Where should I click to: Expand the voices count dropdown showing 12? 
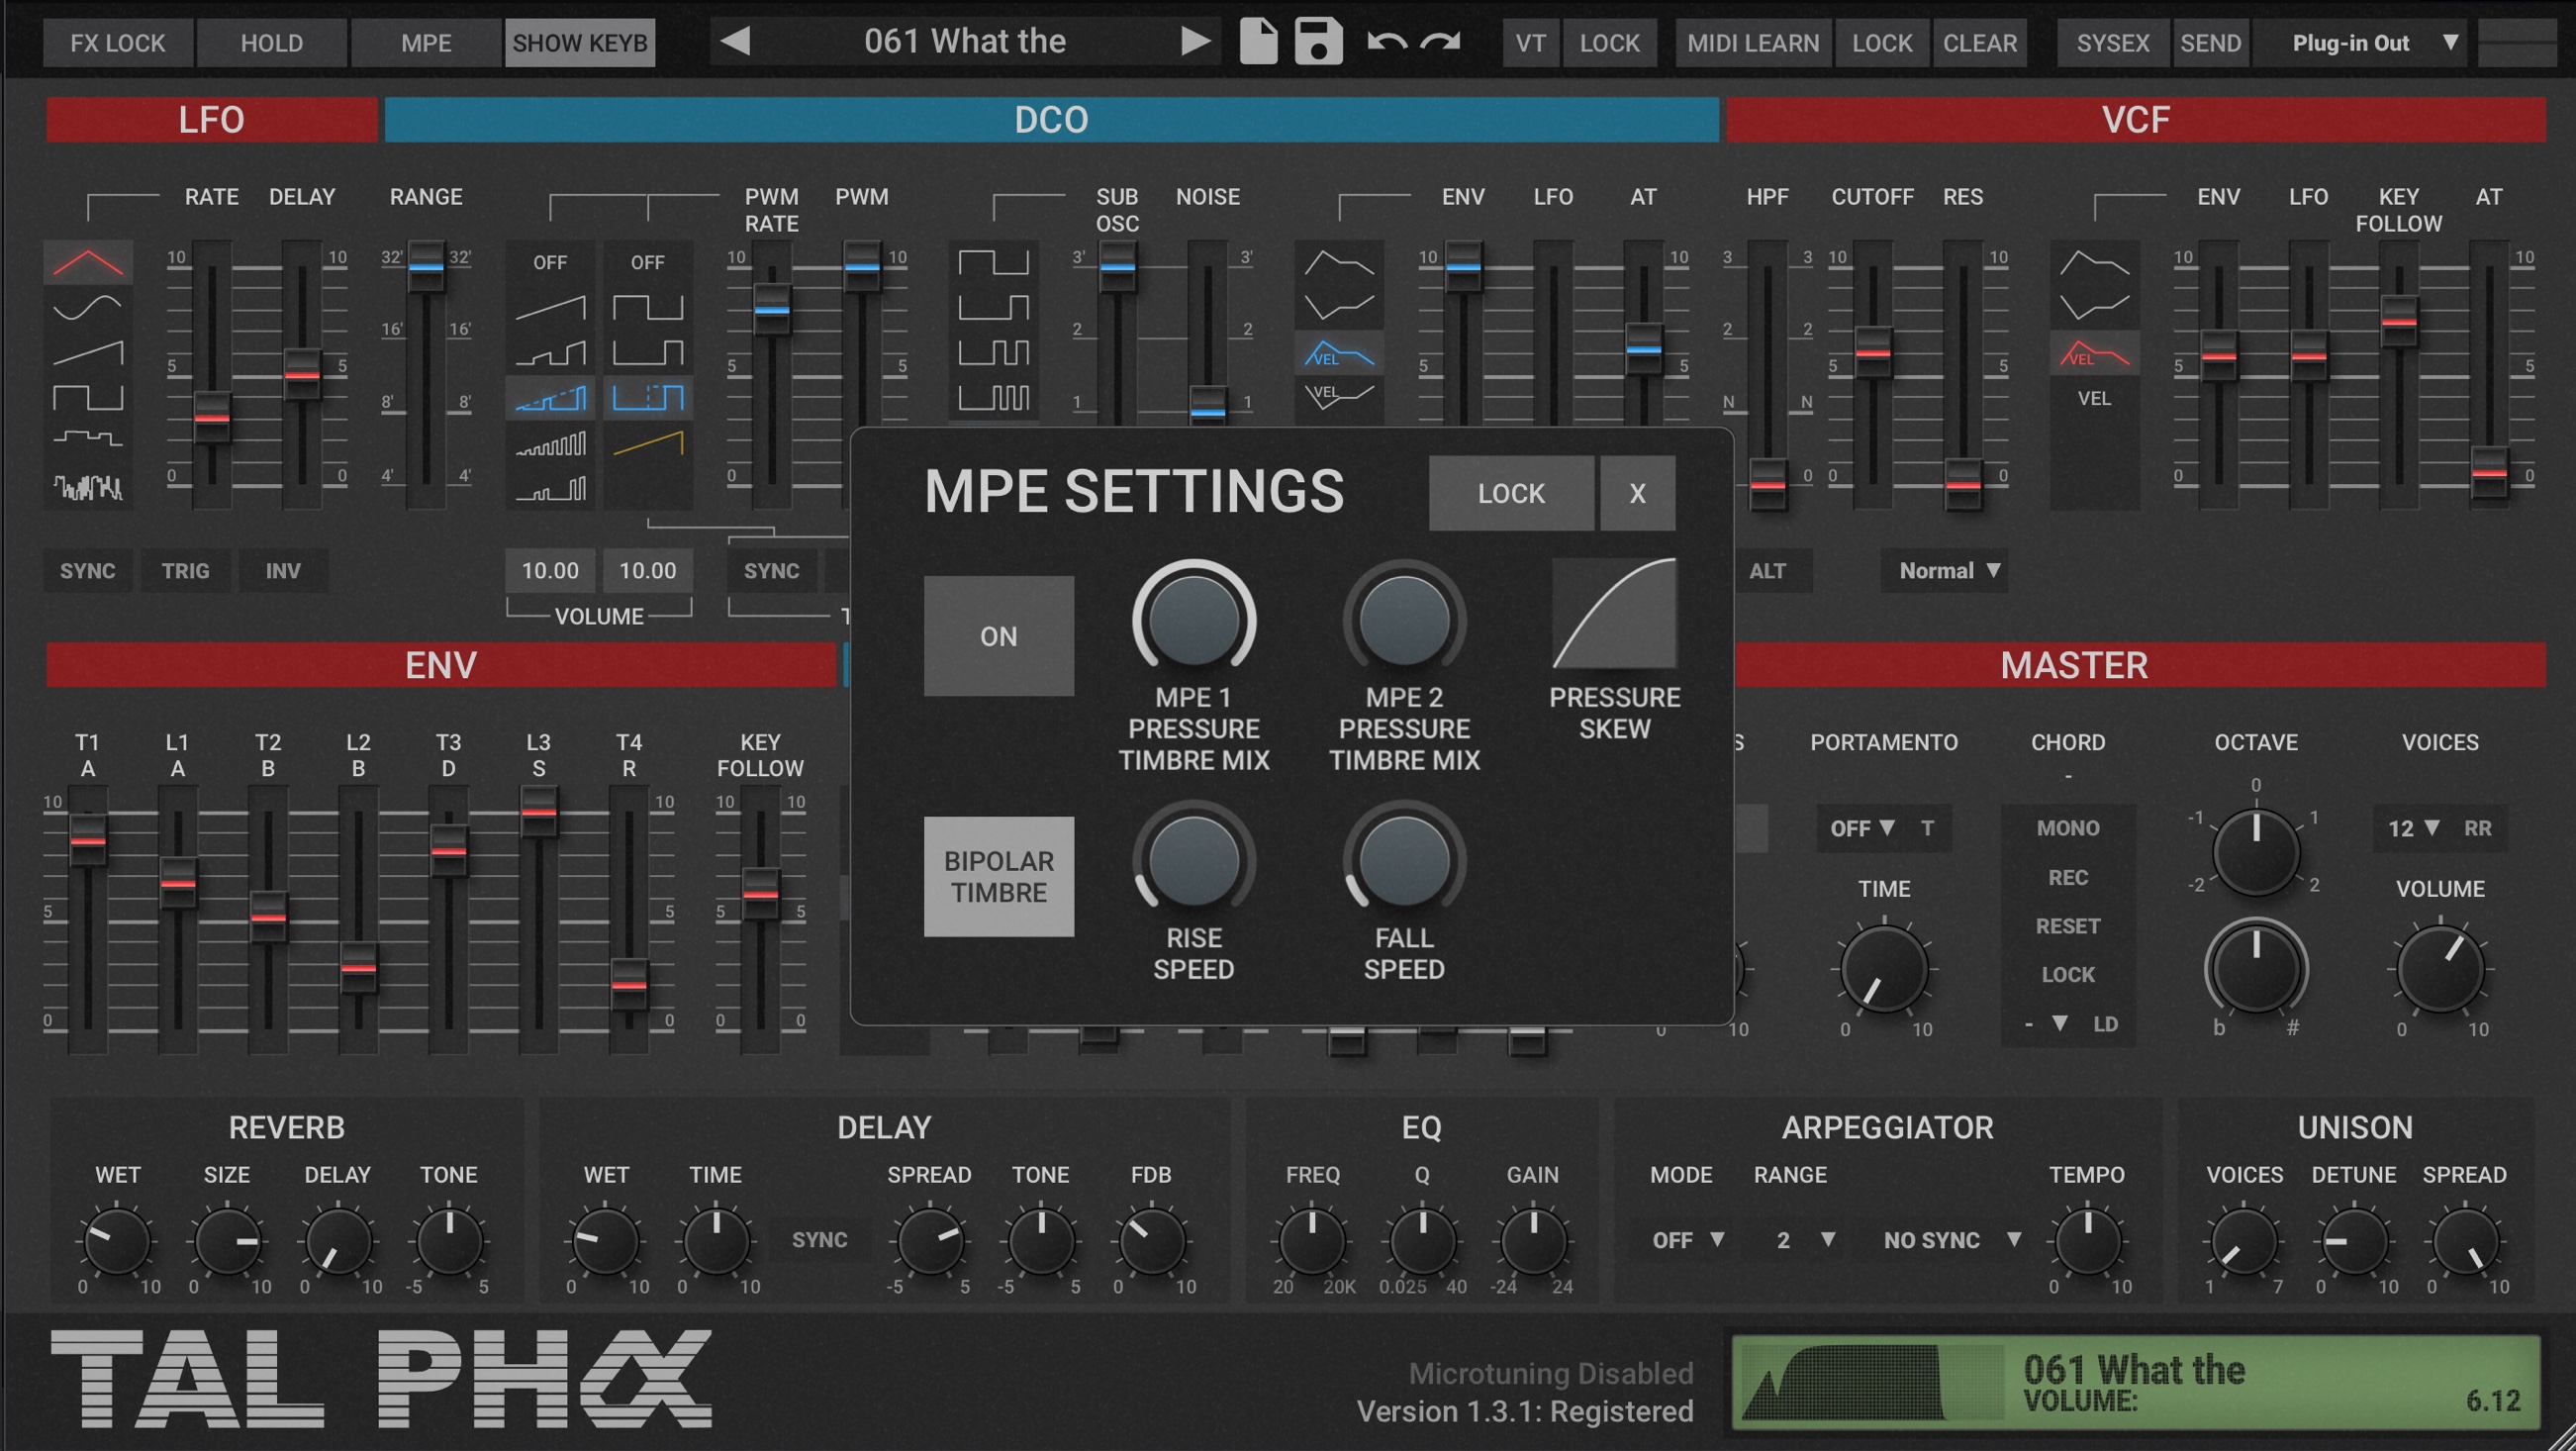tap(2412, 828)
